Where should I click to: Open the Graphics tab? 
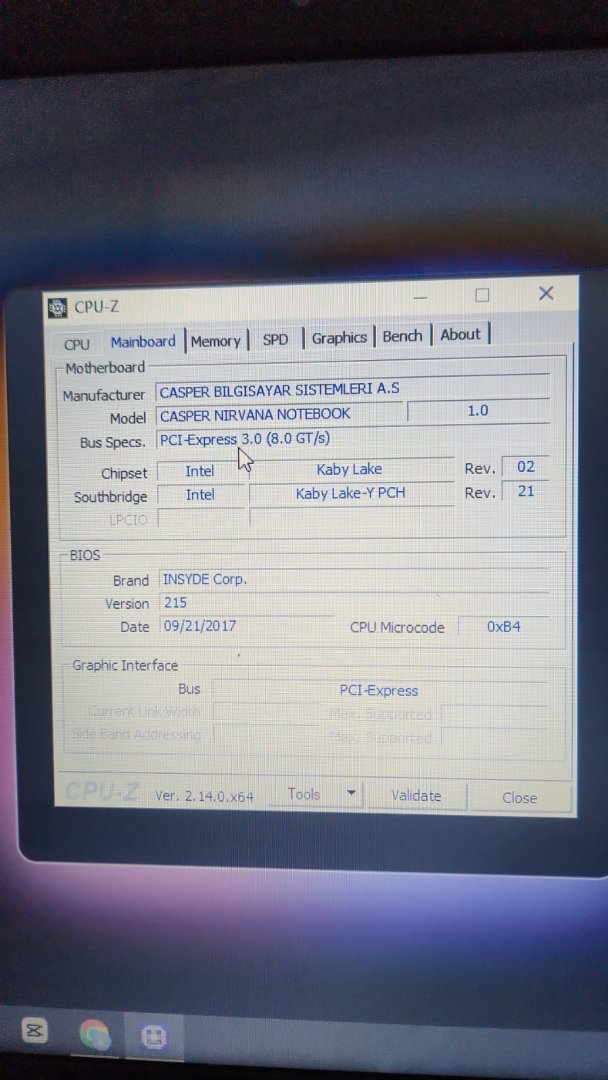point(339,338)
